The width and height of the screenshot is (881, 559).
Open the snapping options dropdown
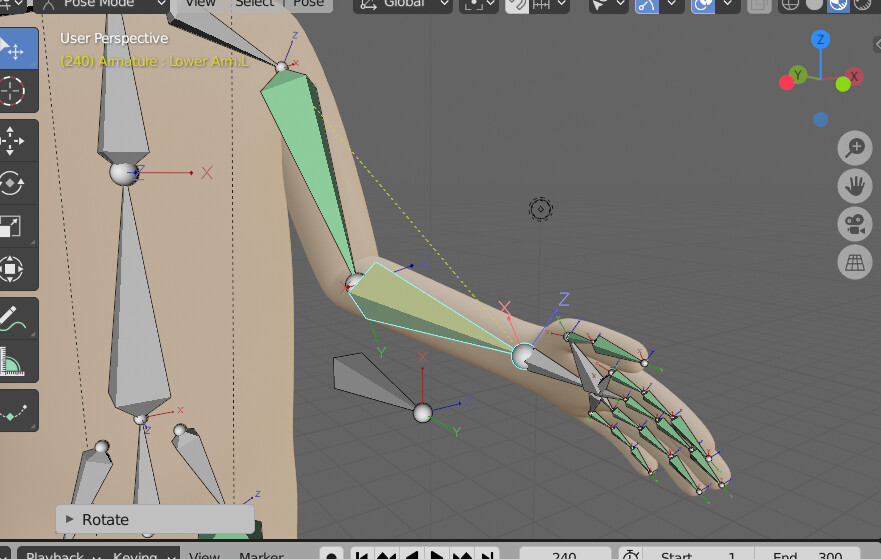tap(550, 5)
